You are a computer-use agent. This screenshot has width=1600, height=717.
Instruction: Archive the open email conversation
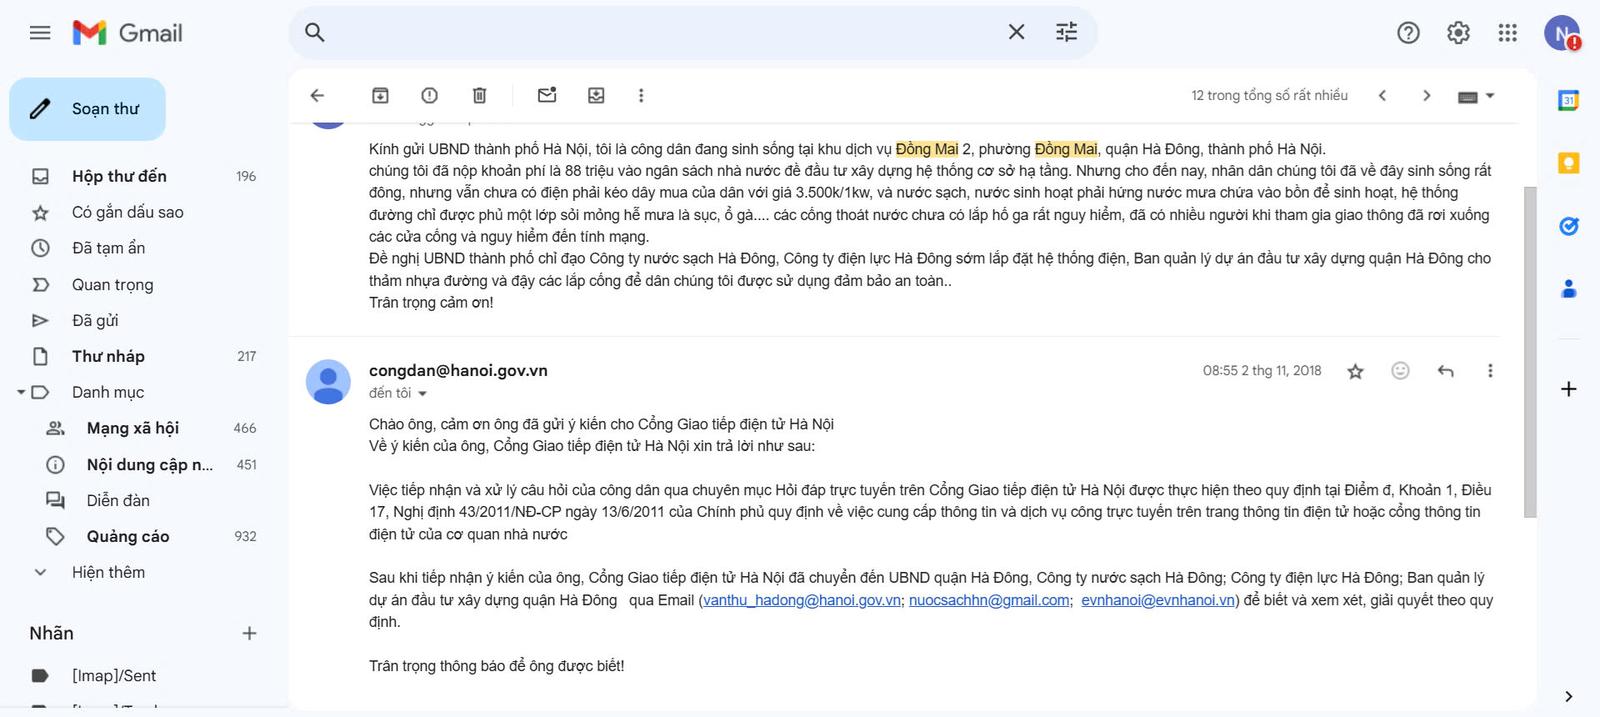(380, 95)
